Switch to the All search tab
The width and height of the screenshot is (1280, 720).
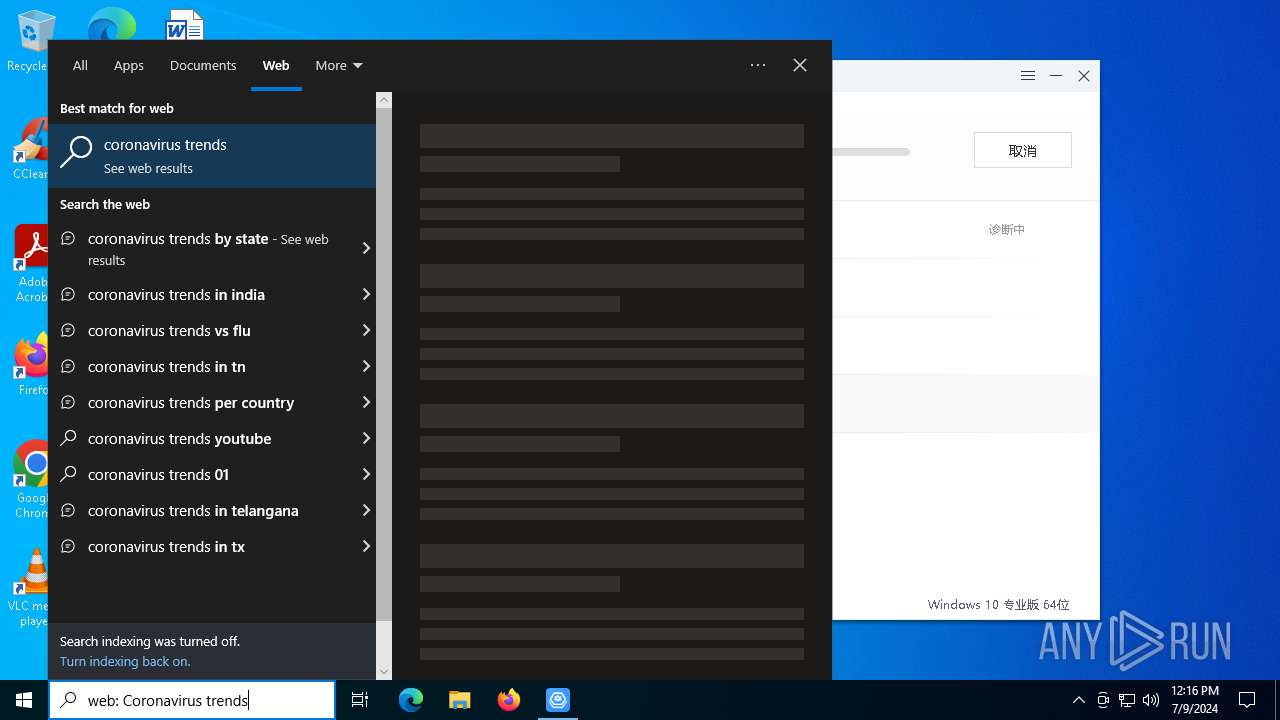coord(80,65)
